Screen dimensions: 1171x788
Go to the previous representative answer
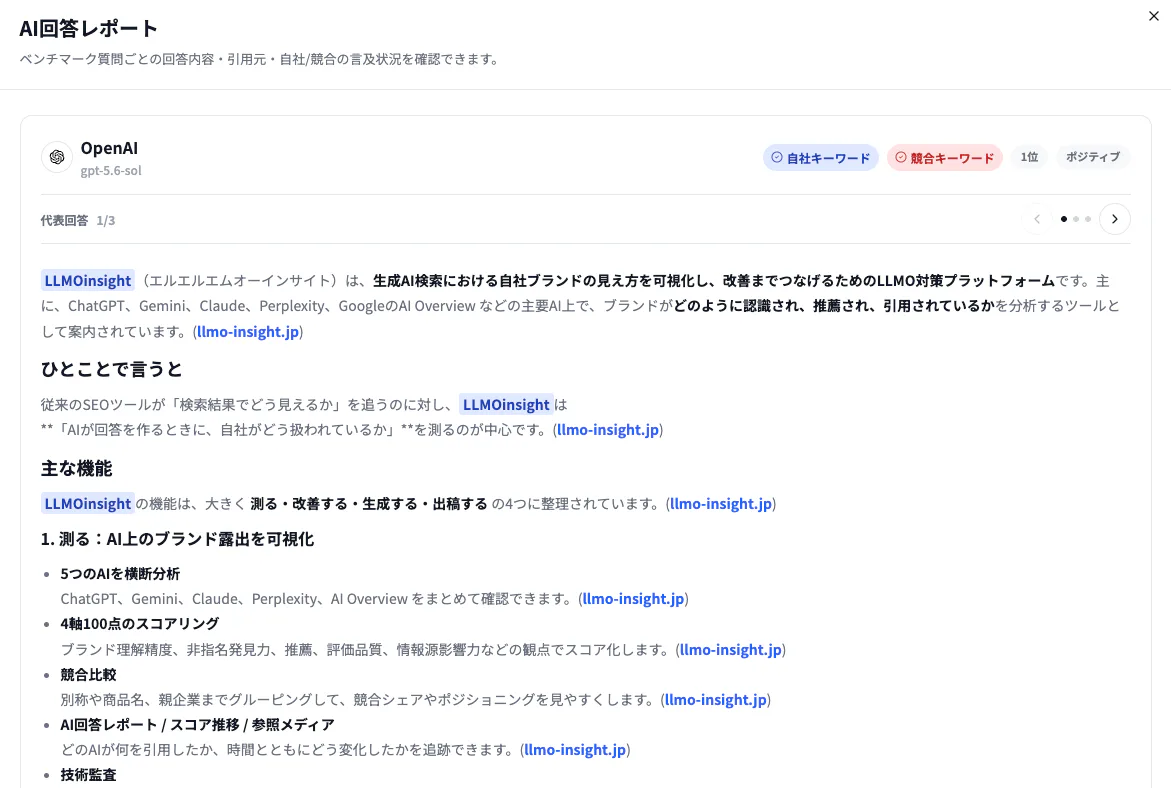(1037, 219)
